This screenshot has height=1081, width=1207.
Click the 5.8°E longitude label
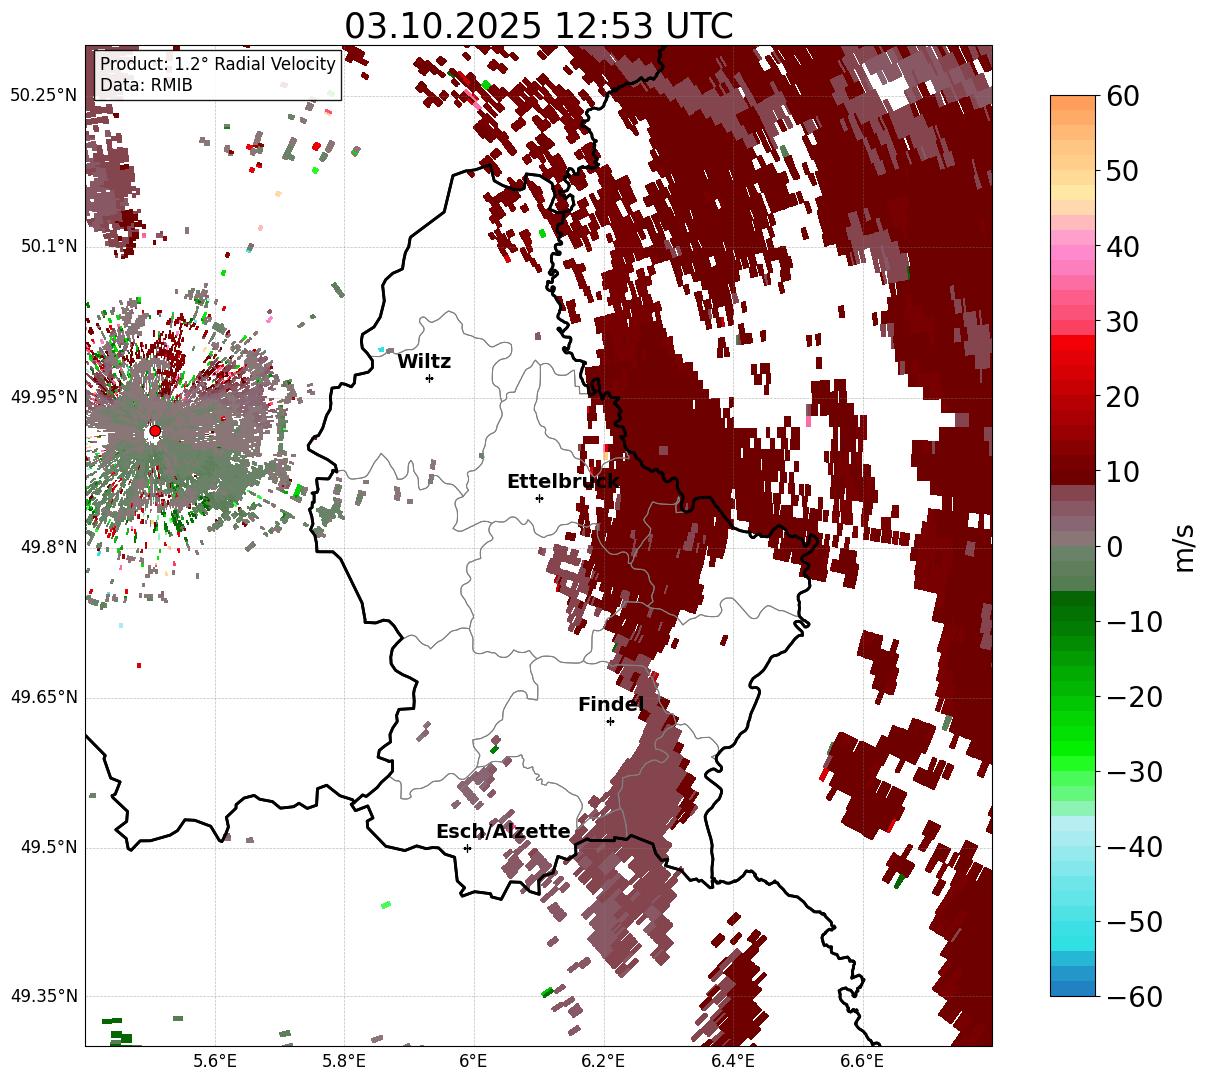click(x=344, y=1060)
